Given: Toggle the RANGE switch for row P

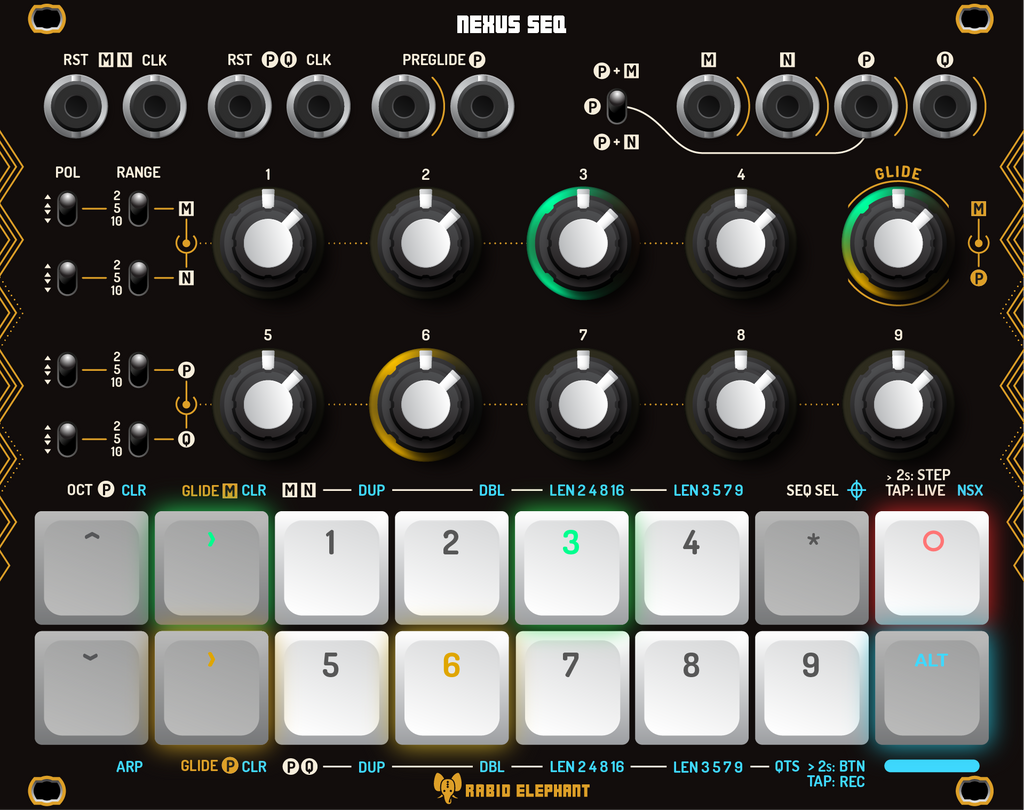Looking at the screenshot, I should [x=138, y=370].
